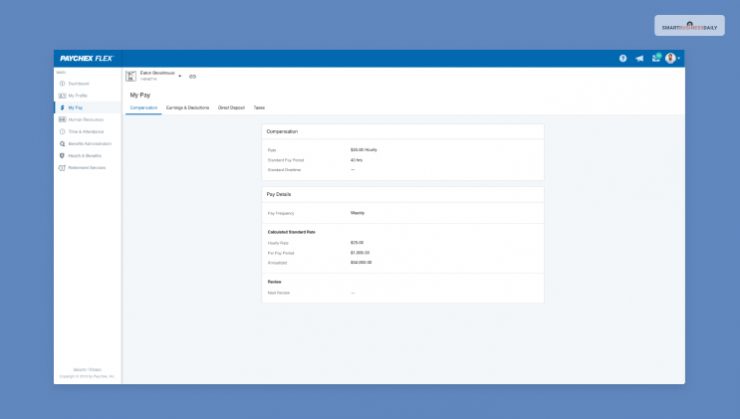
Task: Click the Security and Privacy footer link
Action: click(87, 370)
